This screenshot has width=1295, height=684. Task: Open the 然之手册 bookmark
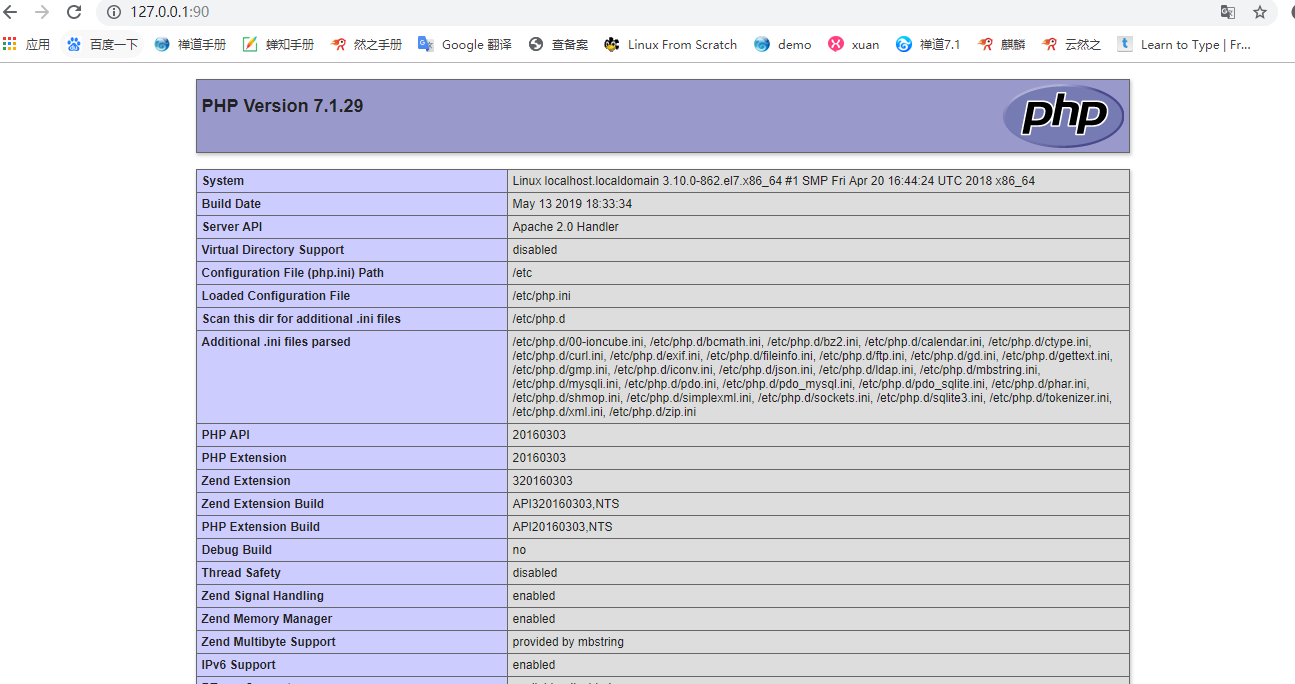(x=366, y=44)
